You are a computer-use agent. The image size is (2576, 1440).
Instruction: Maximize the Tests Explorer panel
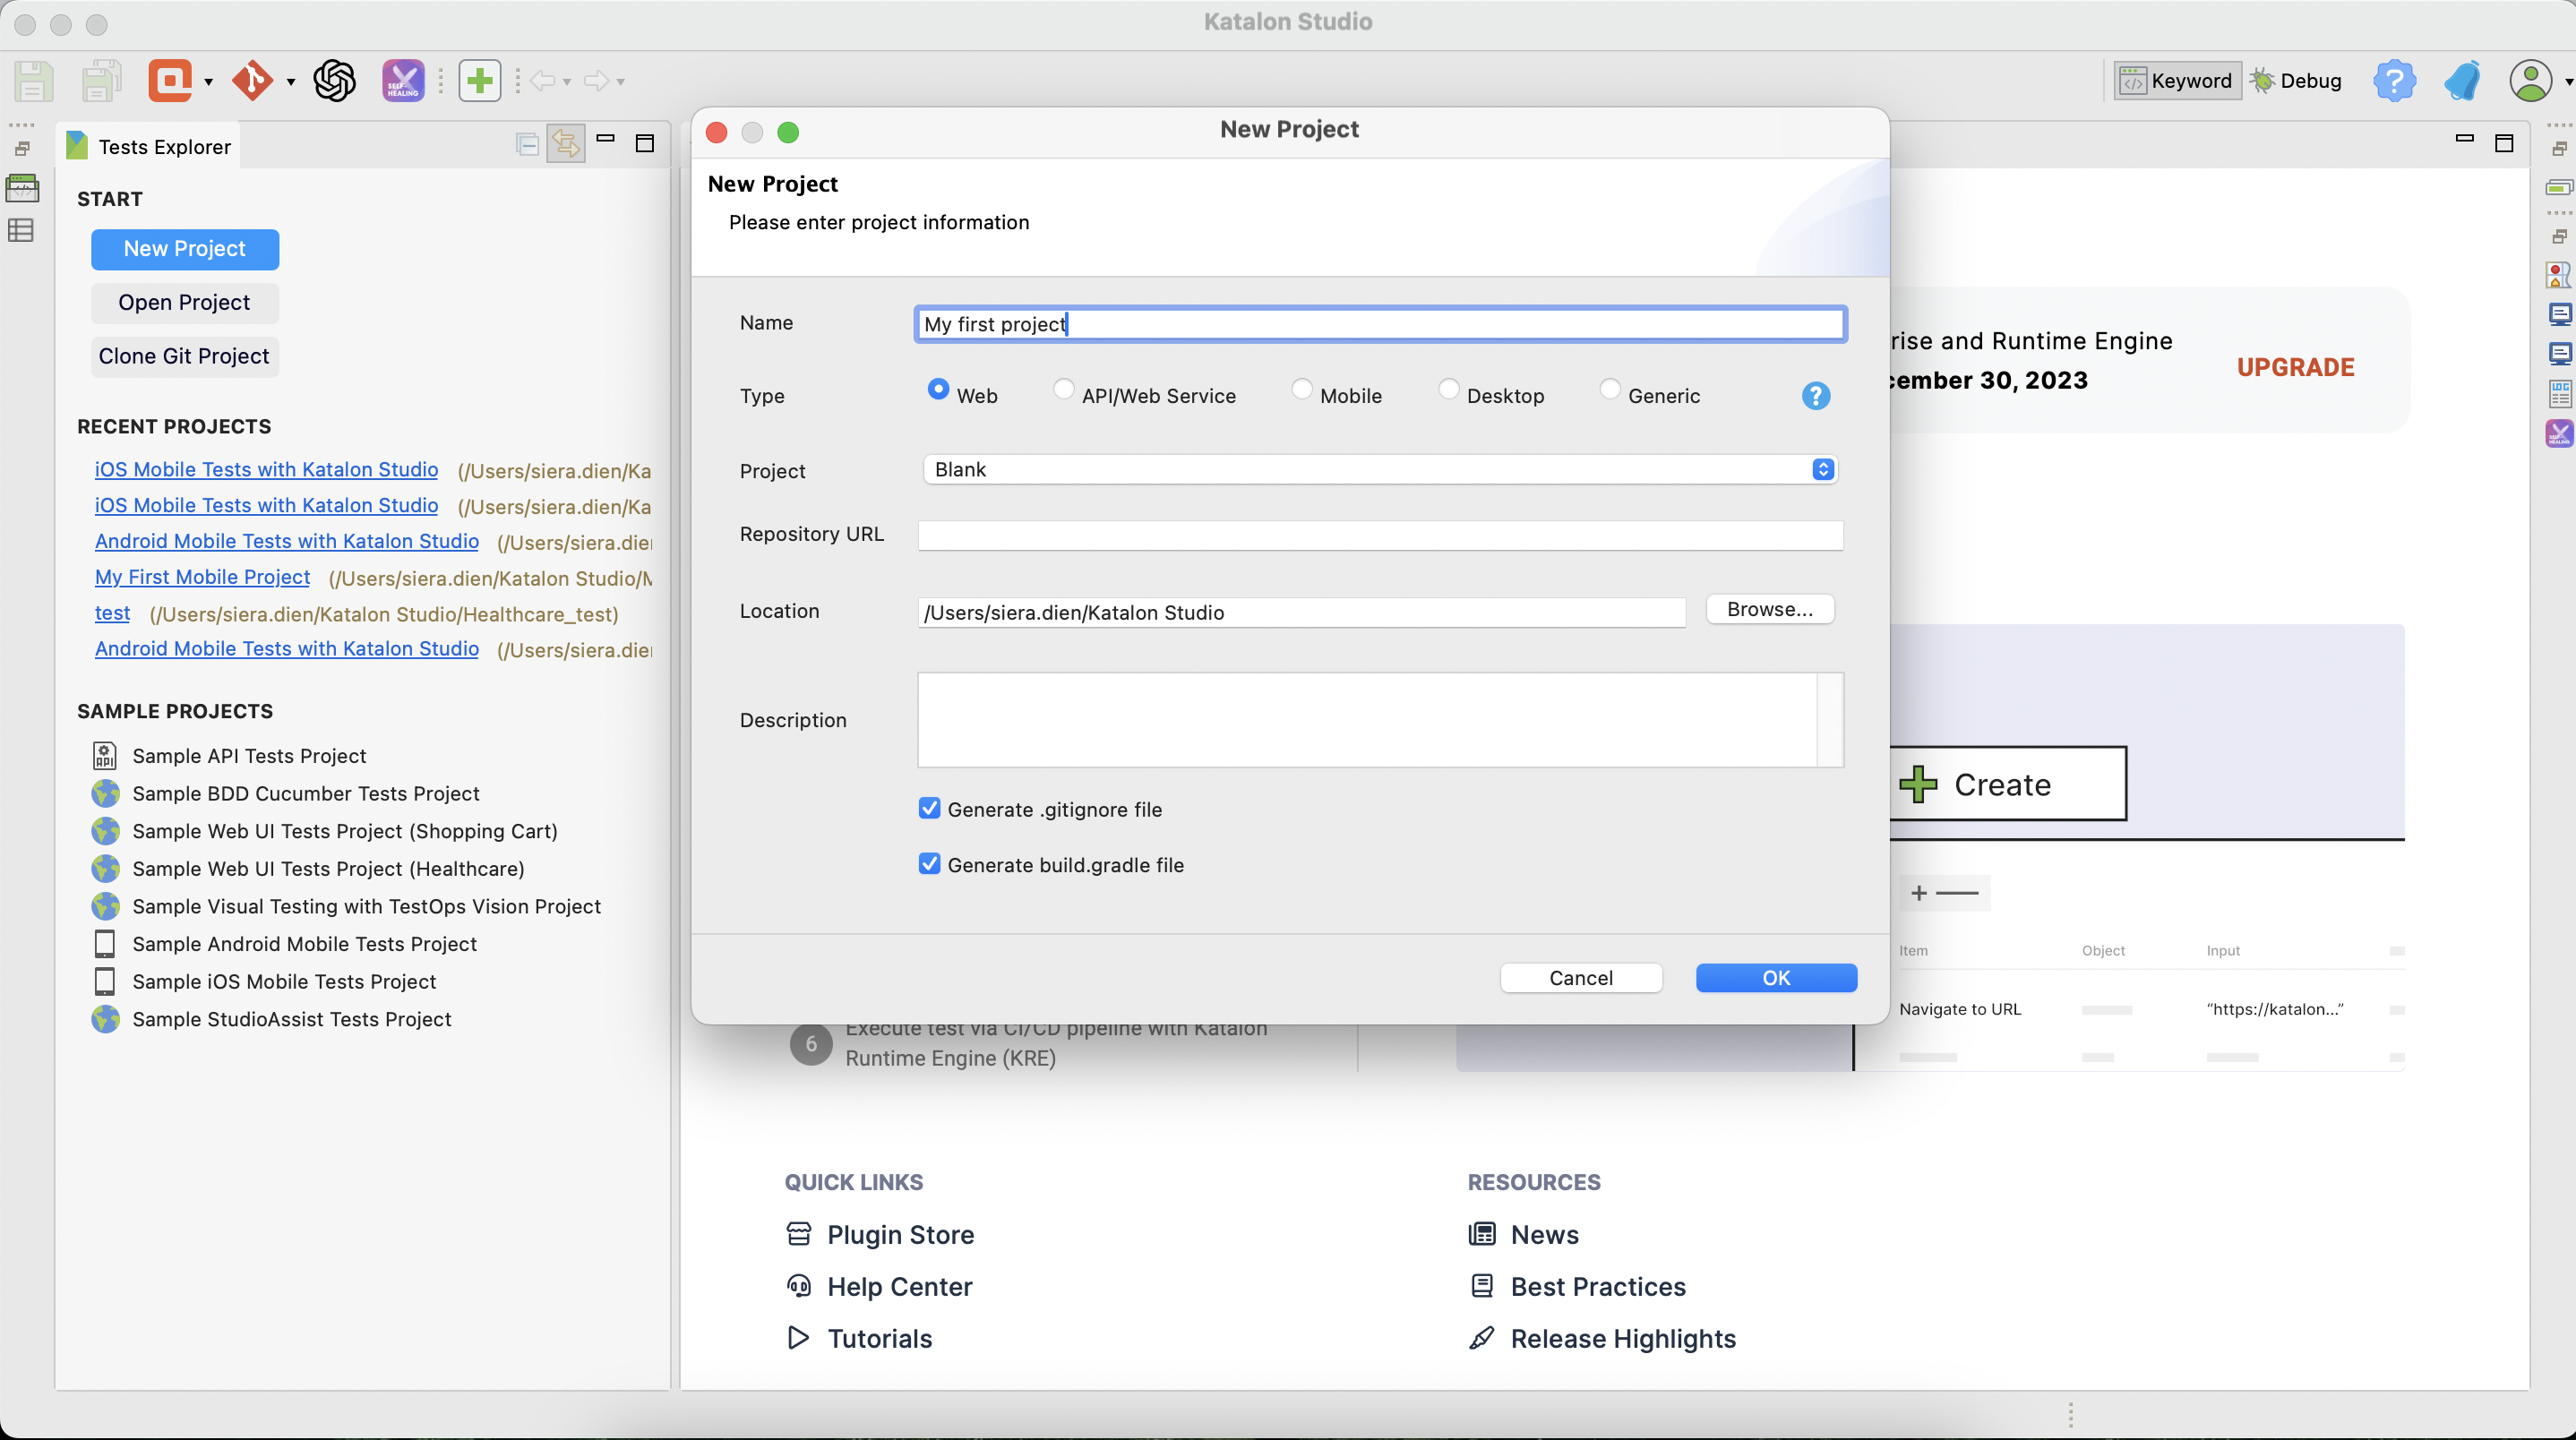[x=645, y=144]
